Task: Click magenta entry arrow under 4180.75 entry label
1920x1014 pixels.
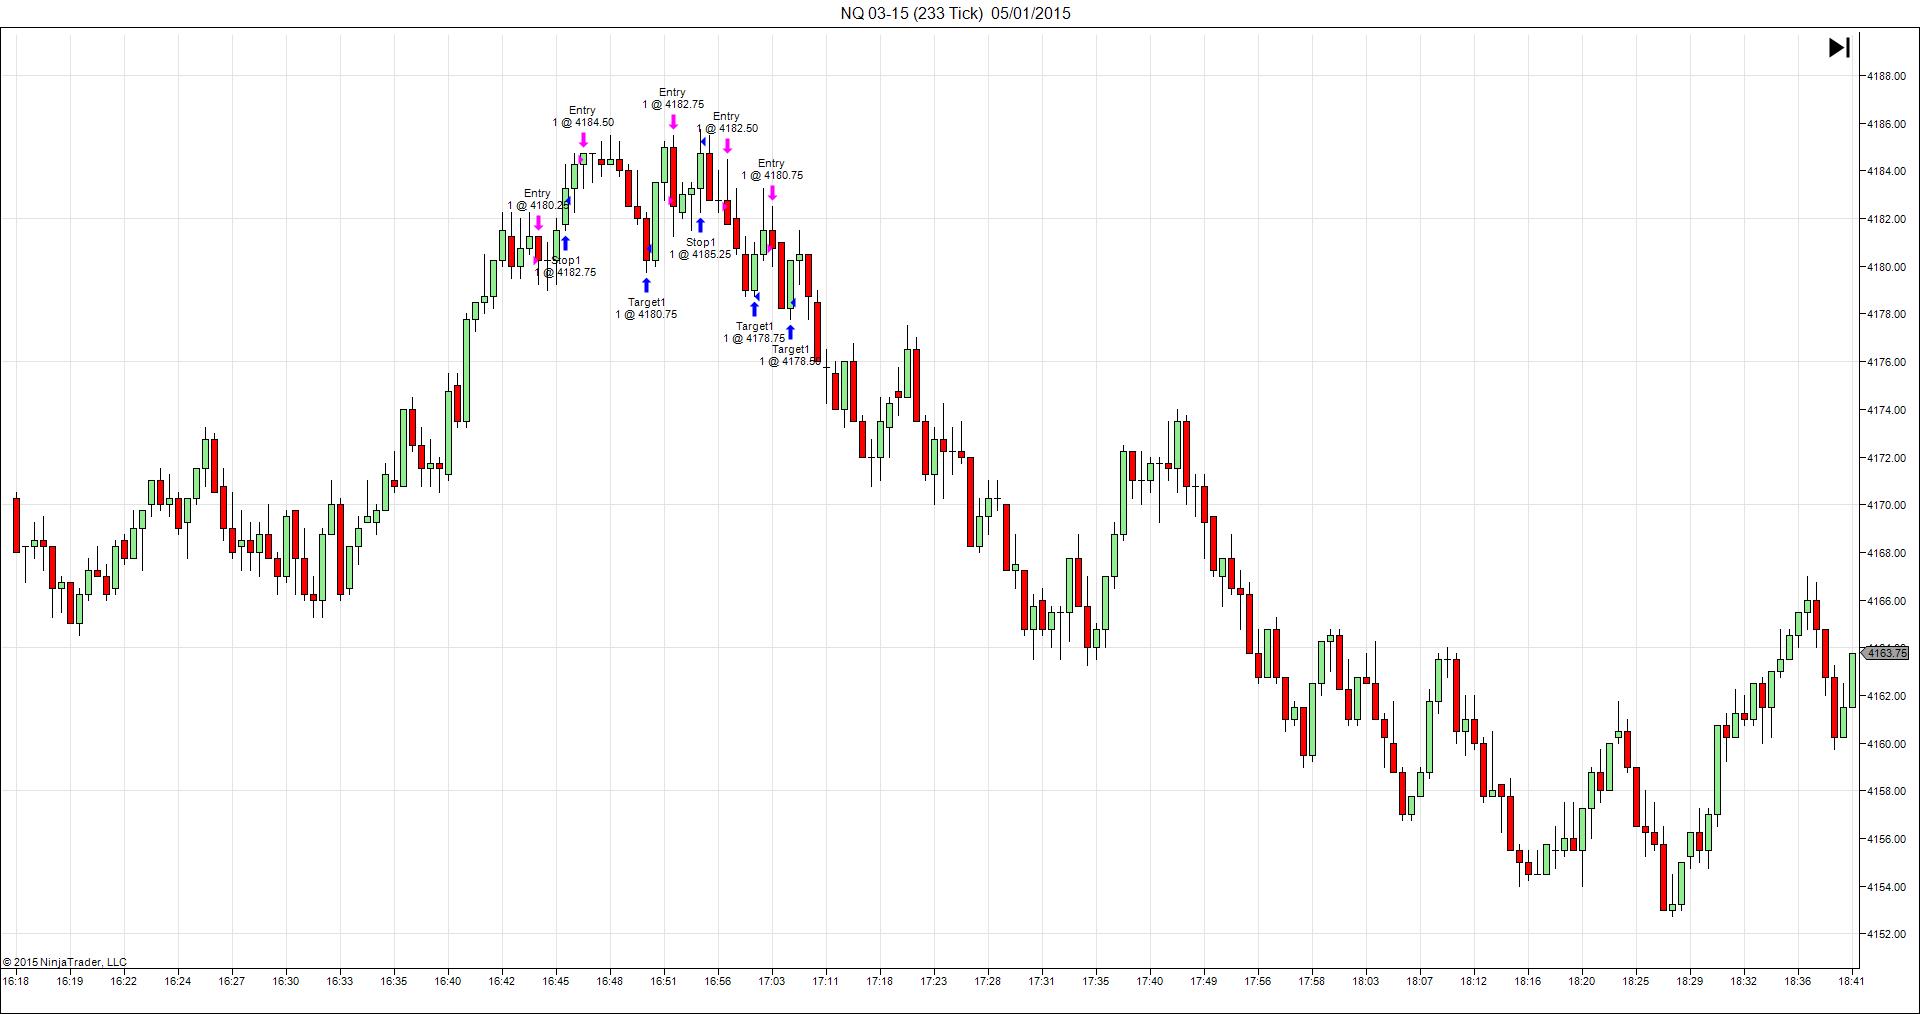Action: pyautogui.click(x=772, y=193)
